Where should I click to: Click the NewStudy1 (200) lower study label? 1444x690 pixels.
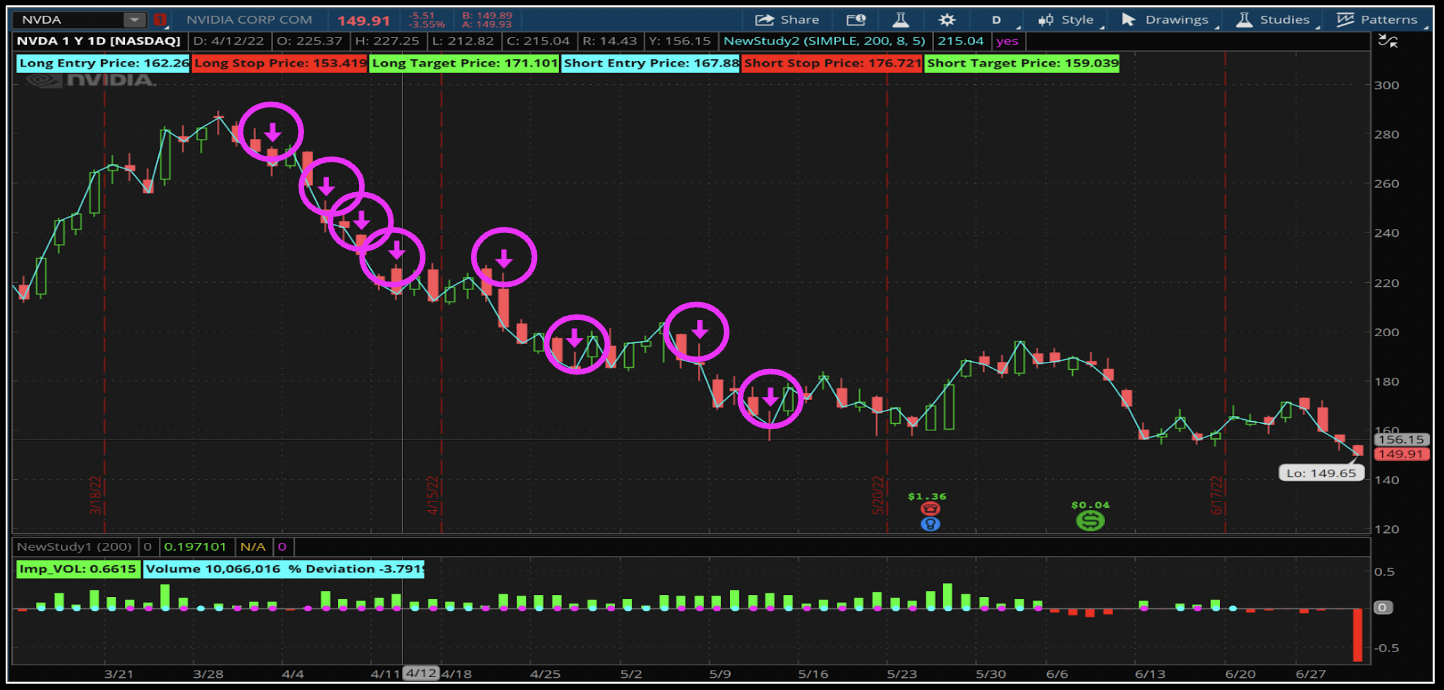(73, 547)
